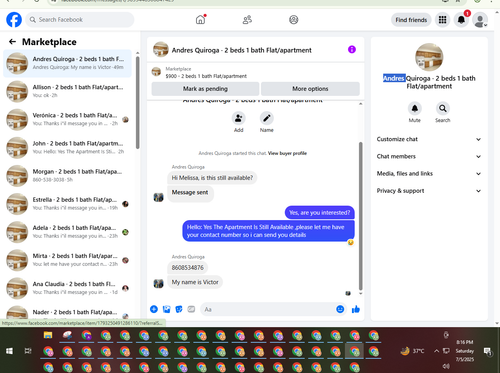Open the Home feed icon
Screen dimensions: 500x373
(201, 20)
